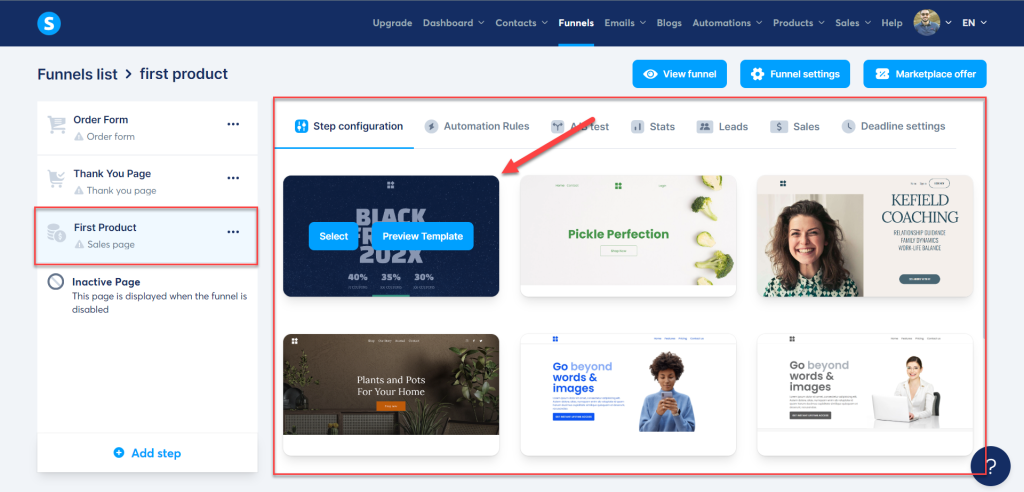1024x492 pixels.
Task: Click the Order Form cart icon
Action: click(x=57, y=126)
